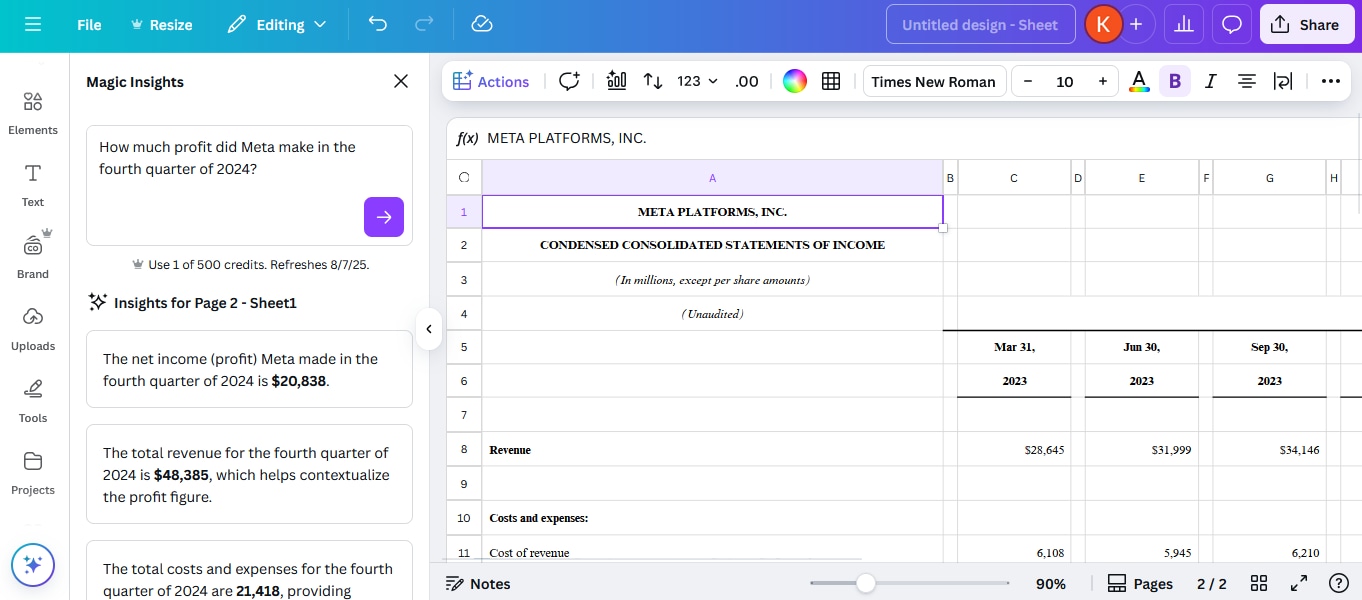Toggle italic formatting I button
The image size is (1362, 600).
coord(1211,82)
